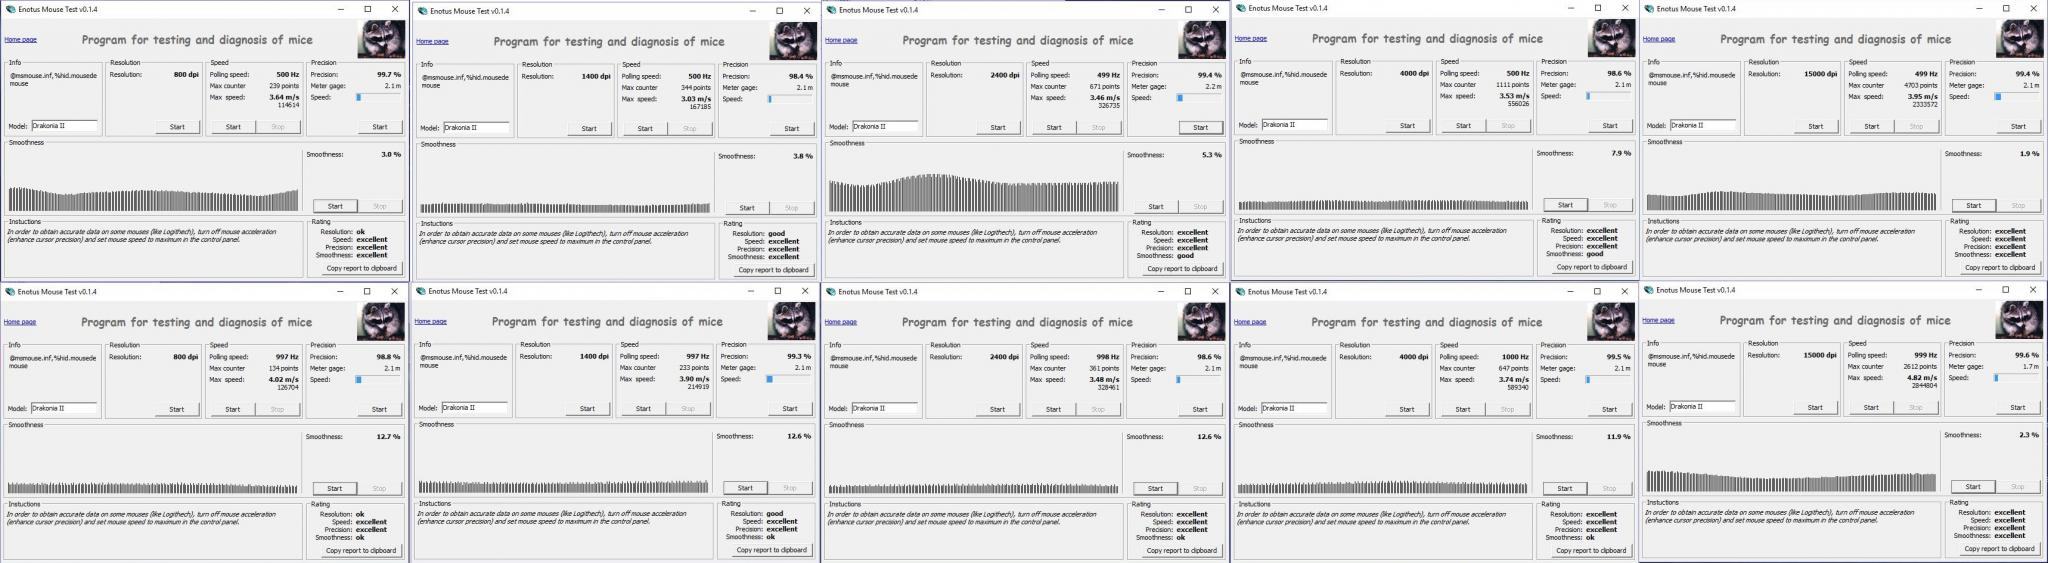The height and width of the screenshot is (563, 2048).
Task: Start Smoothness test in 1400 dpi 997 Hz window
Action: tap(745, 488)
